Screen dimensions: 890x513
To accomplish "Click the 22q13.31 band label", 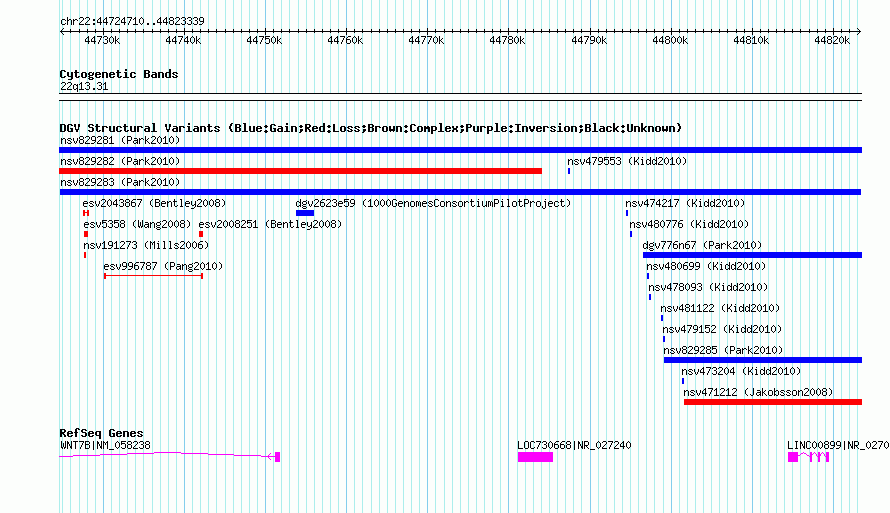I will coord(84,87).
